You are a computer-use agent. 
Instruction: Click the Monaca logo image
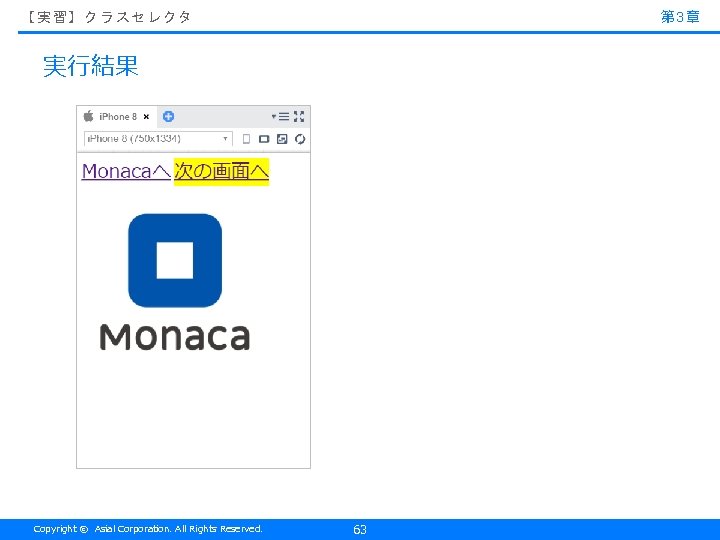(x=175, y=281)
